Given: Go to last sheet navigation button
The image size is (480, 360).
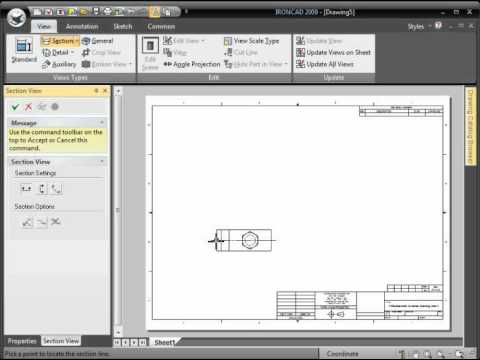Looking at the screenshot, I should [x=143, y=342].
